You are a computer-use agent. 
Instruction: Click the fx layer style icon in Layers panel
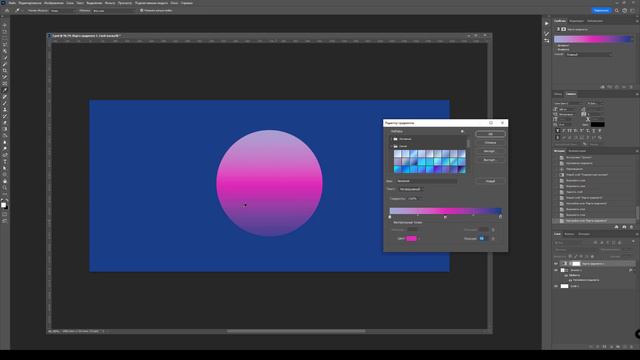click(x=598, y=347)
